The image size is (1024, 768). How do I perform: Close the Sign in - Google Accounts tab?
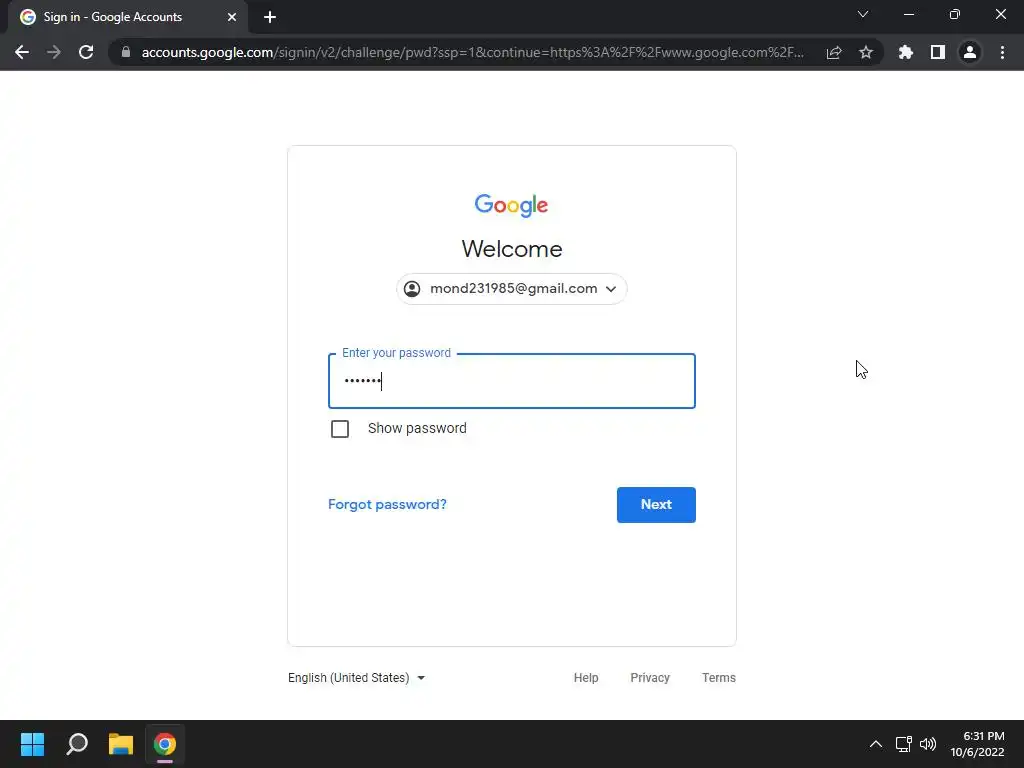coord(232,17)
